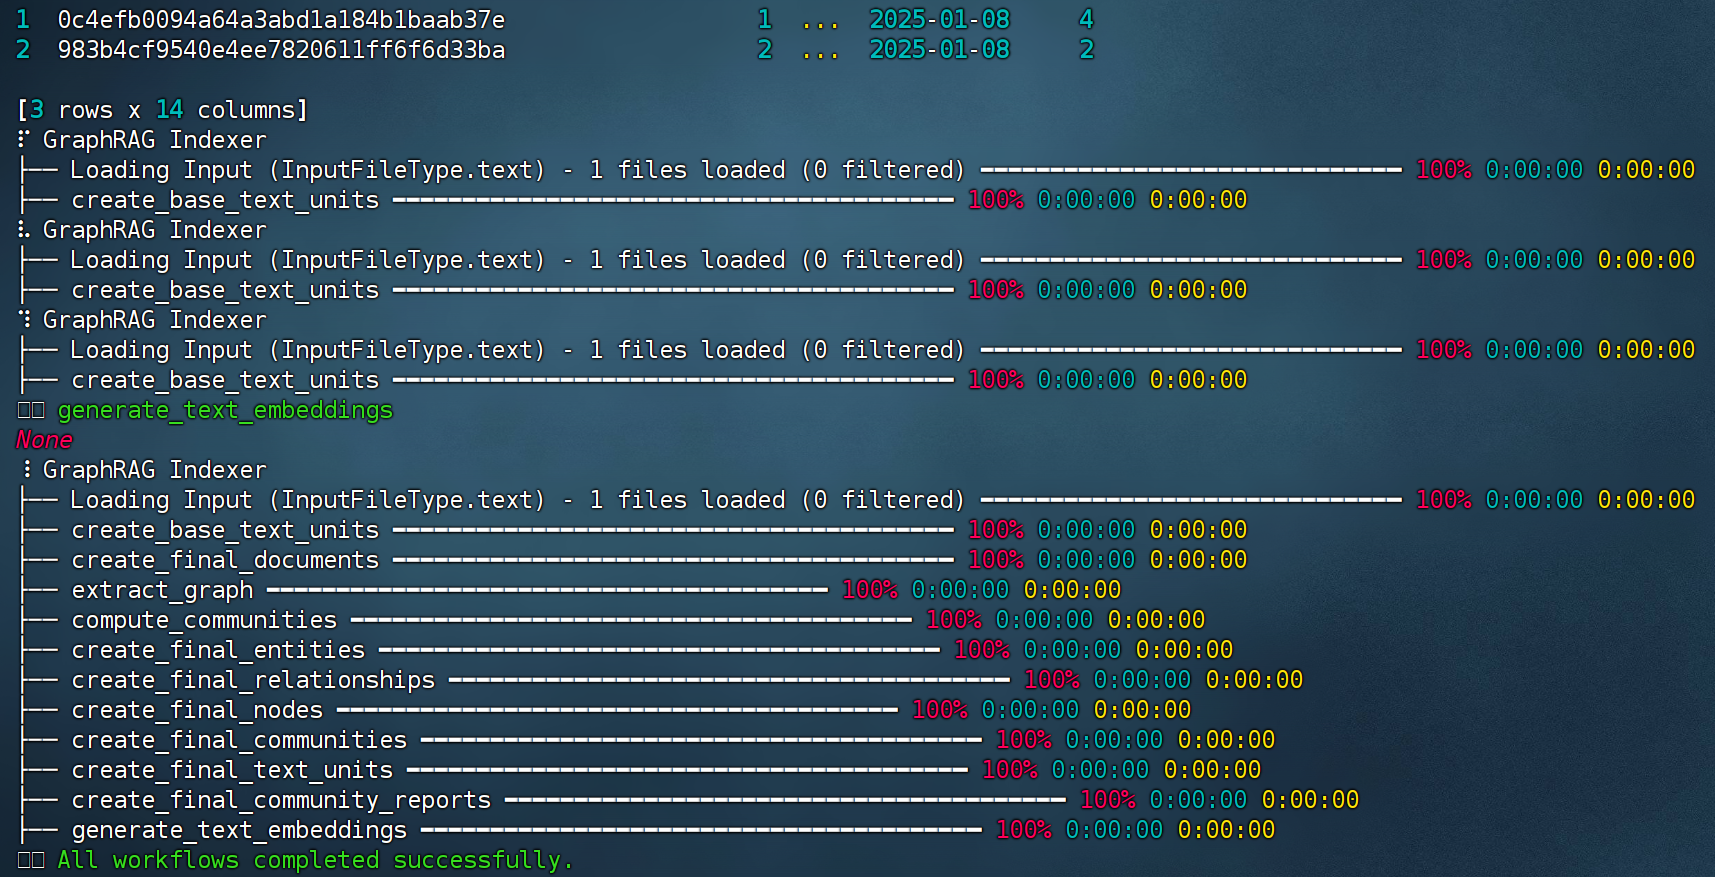Click the create_final_nodes progress bar

click(618, 710)
